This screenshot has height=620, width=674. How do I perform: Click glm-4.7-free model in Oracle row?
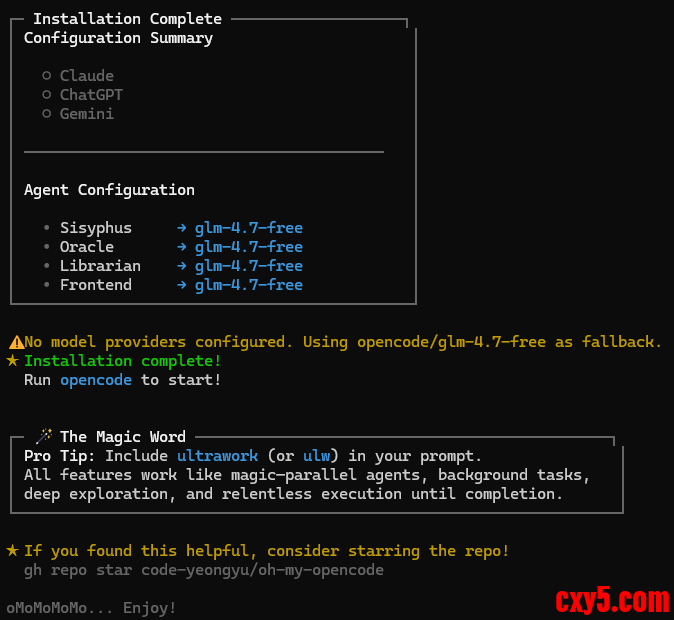[x=249, y=247]
